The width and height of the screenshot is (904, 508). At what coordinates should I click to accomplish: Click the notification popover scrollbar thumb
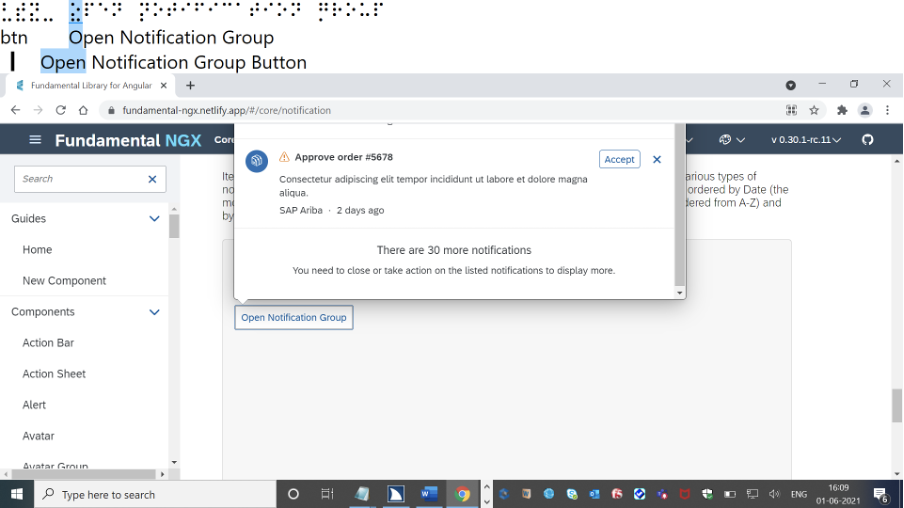680,205
